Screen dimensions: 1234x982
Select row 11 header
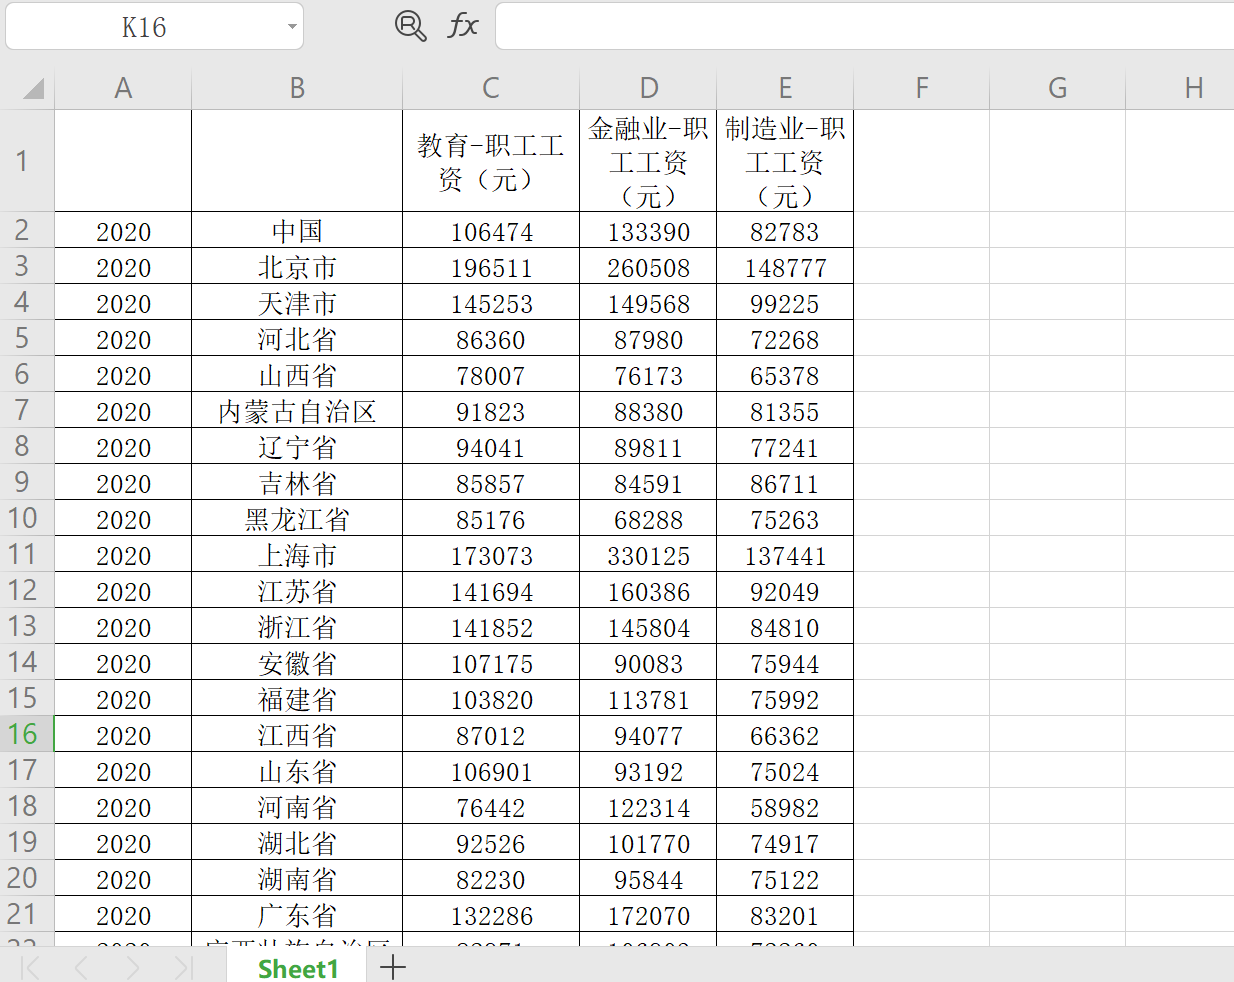(x=27, y=554)
